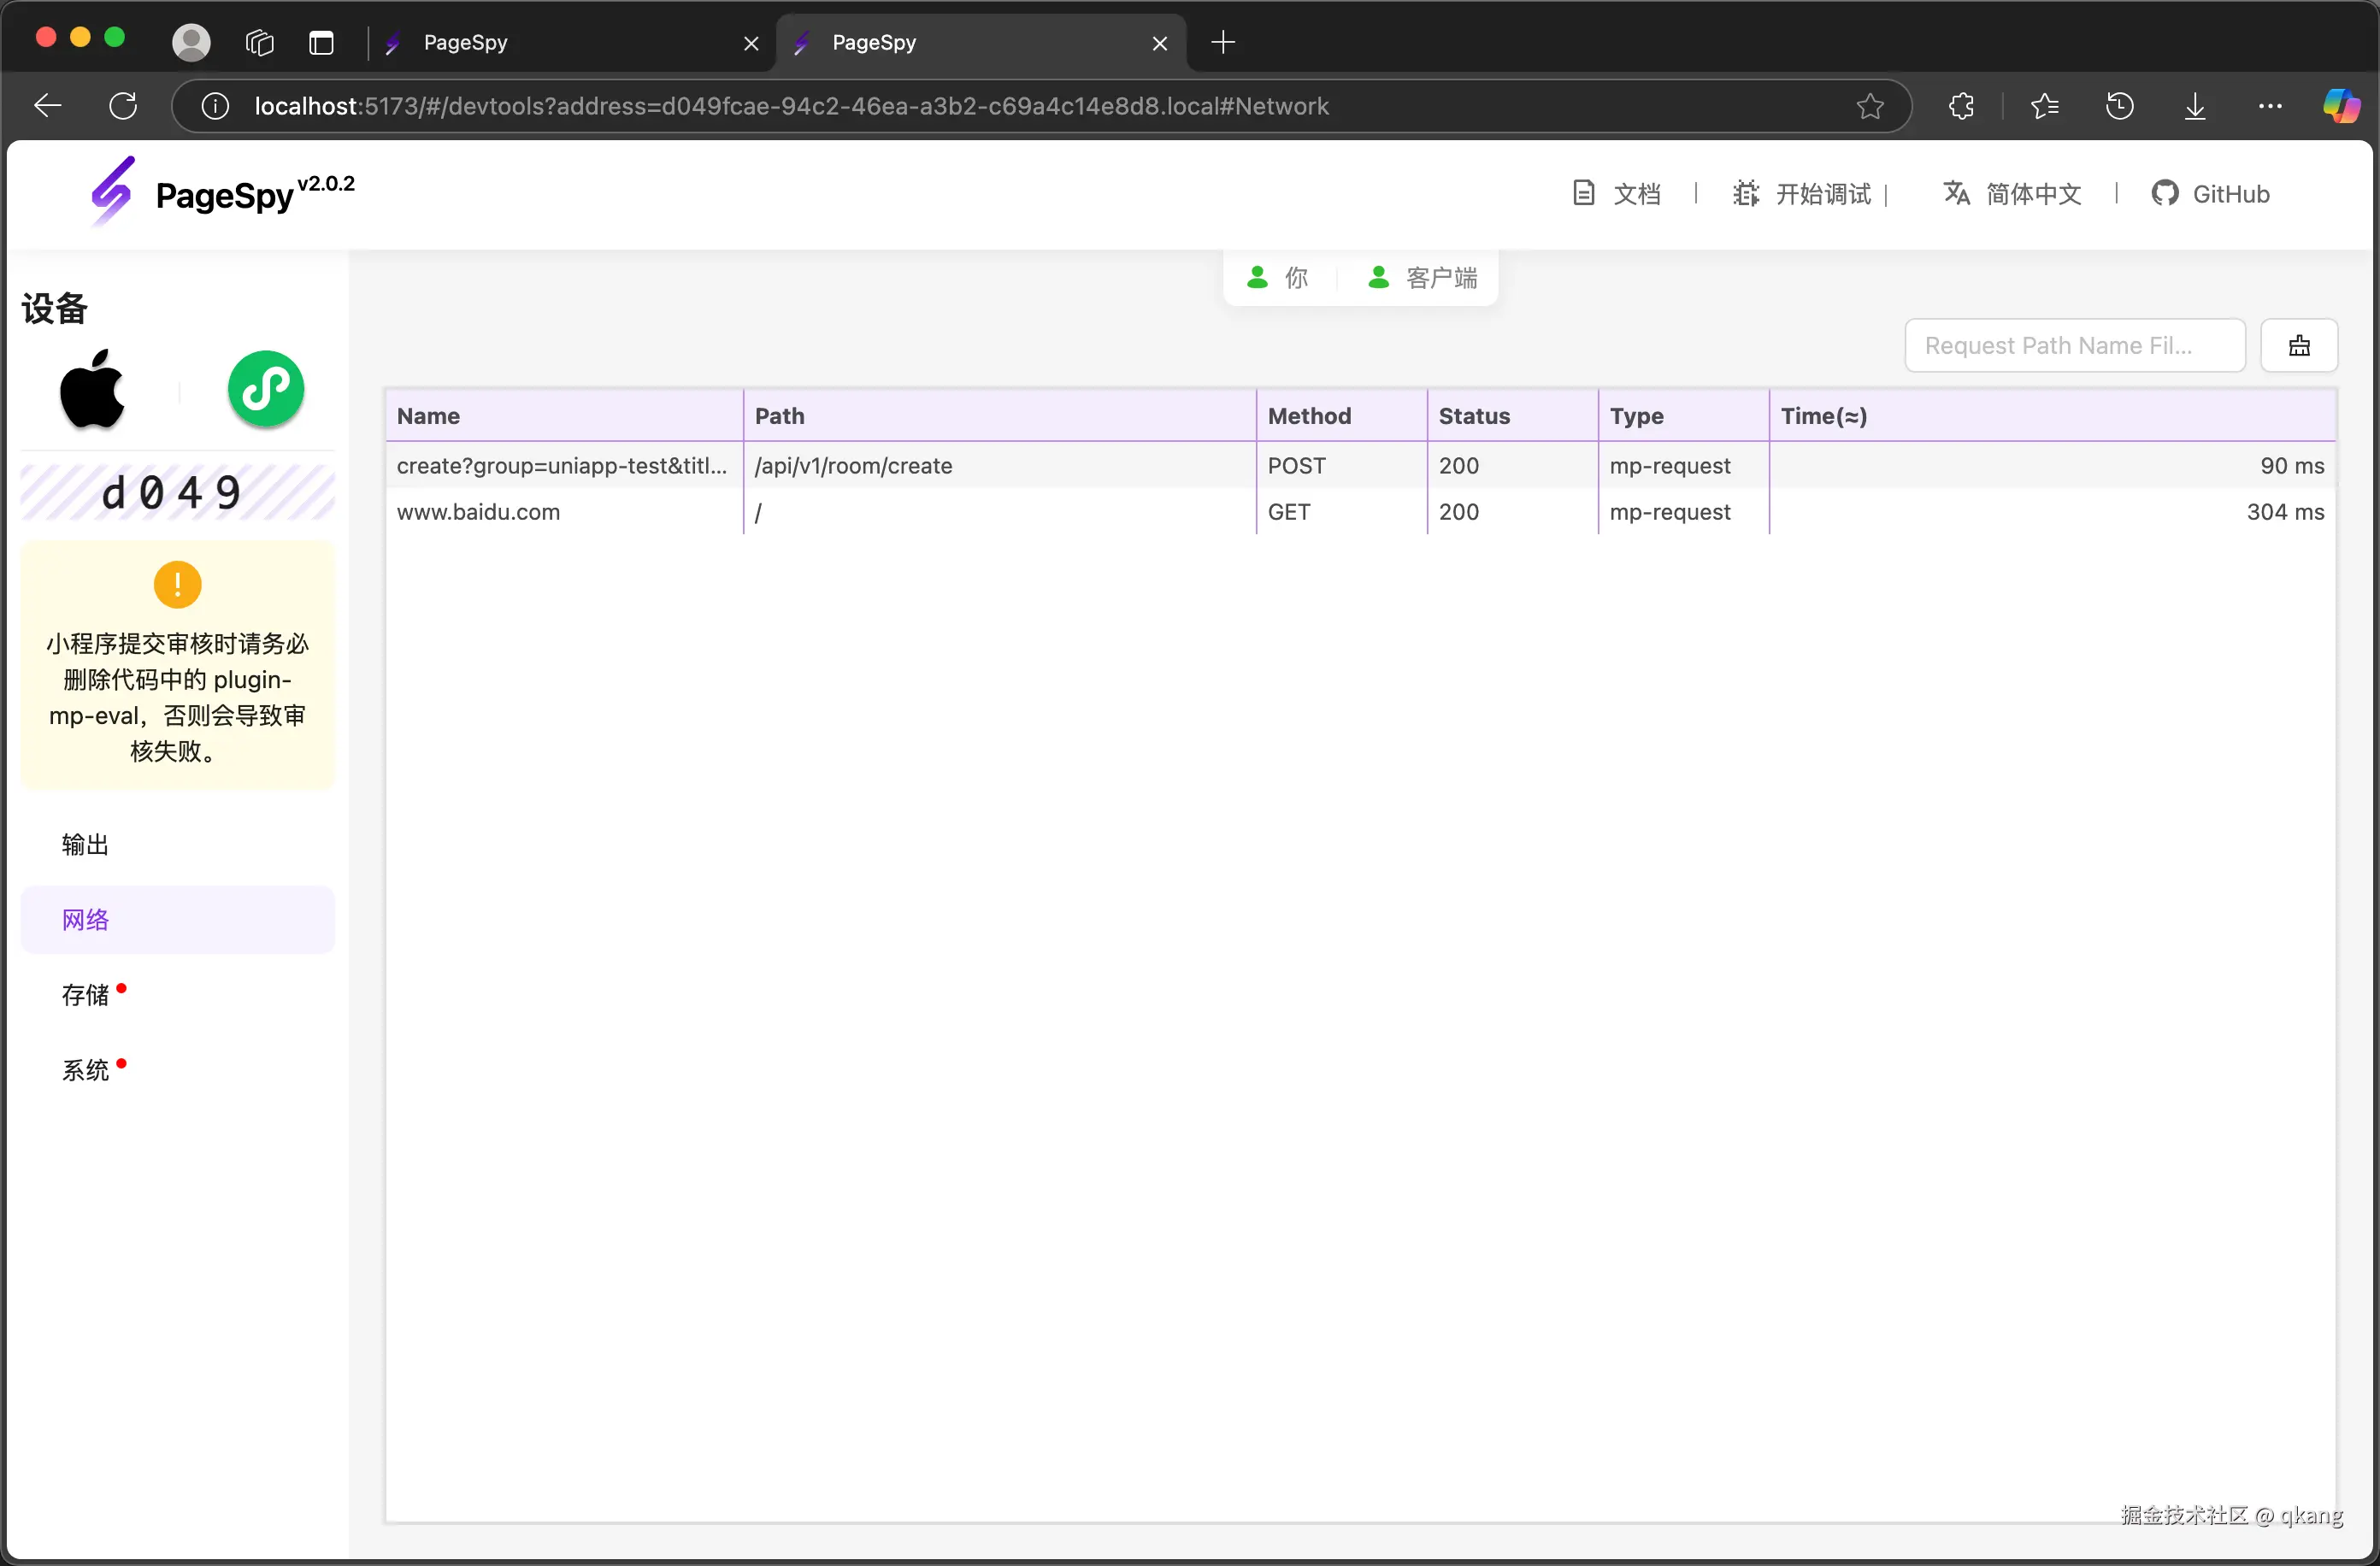Image resolution: width=2380 pixels, height=1566 pixels.
Task: Open the GitHub link
Action: pyautogui.click(x=2211, y=193)
